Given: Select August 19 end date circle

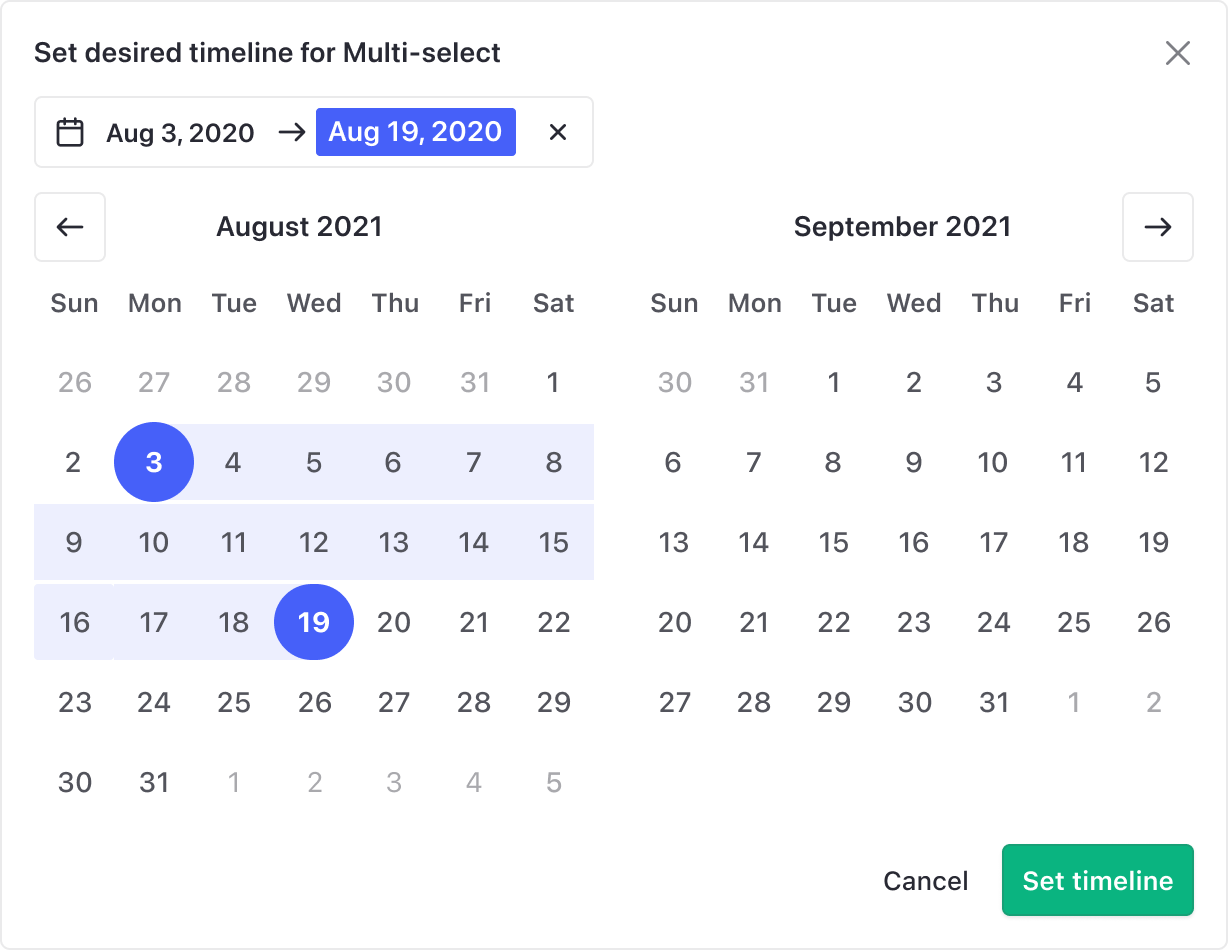Looking at the screenshot, I should [x=314, y=622].
